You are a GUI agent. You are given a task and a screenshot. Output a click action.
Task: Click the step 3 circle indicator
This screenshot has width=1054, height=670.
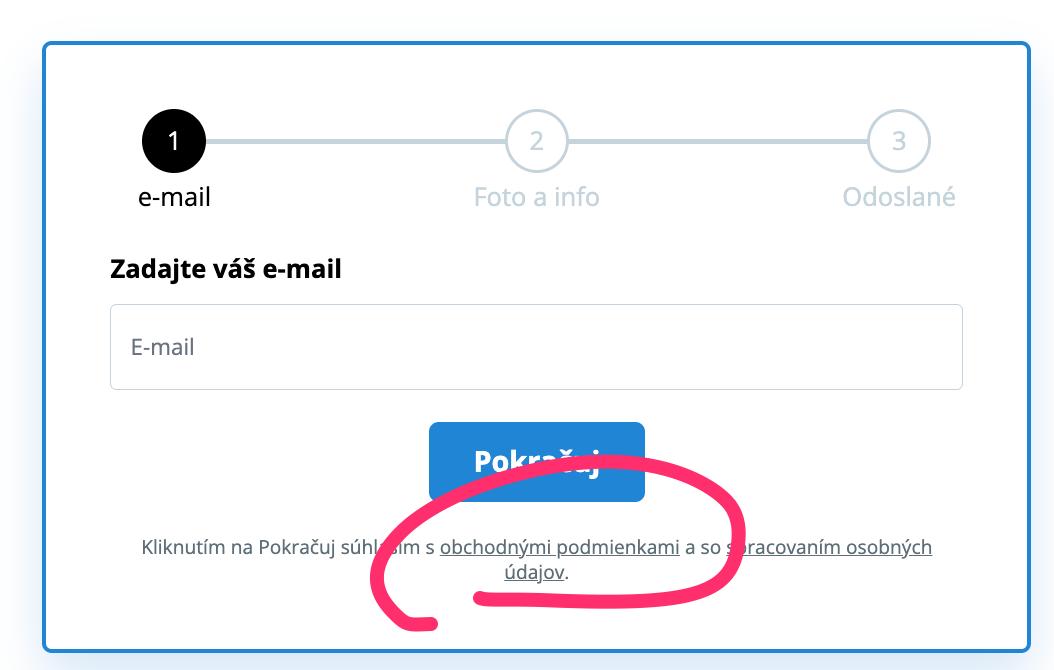pos(899,141)
